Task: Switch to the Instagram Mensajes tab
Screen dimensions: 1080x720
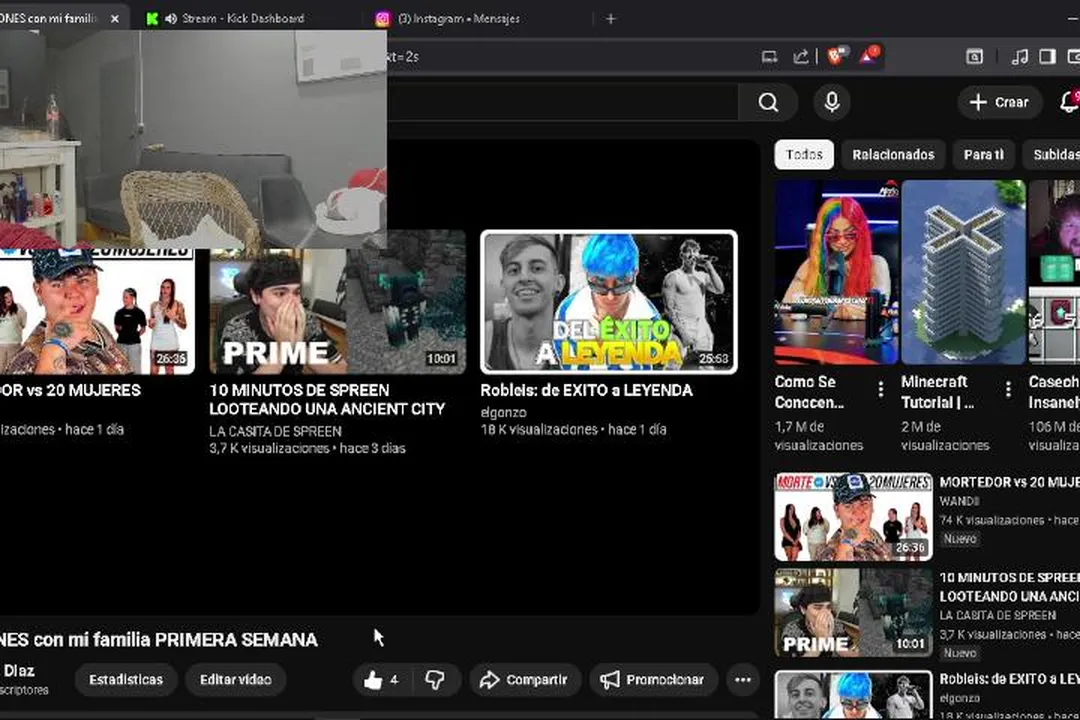Action: tap(459, 19)
